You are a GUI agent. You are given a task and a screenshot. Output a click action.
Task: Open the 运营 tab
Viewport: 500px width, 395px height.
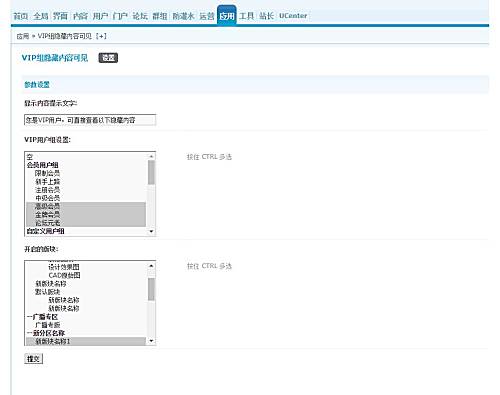(x=207, y=16)
